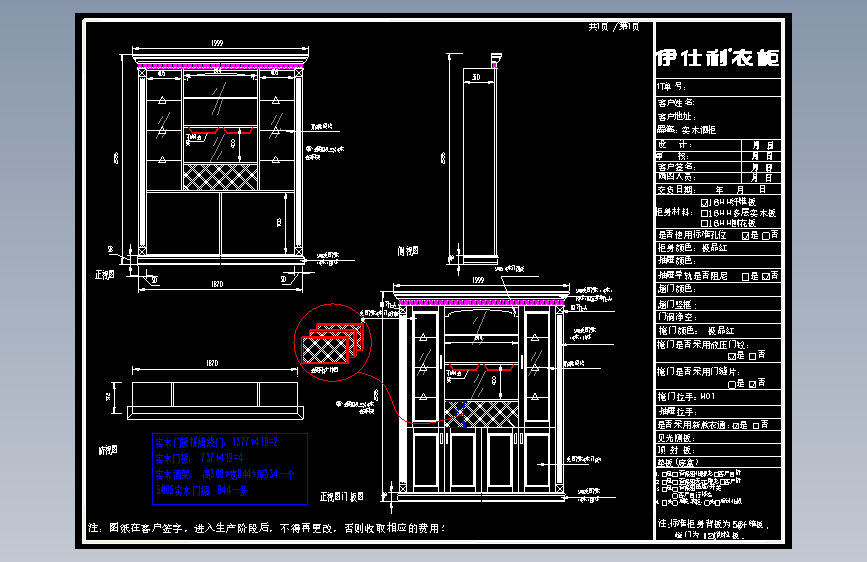Click the title block note 标准柜身背板为

(x=712, y=529)
